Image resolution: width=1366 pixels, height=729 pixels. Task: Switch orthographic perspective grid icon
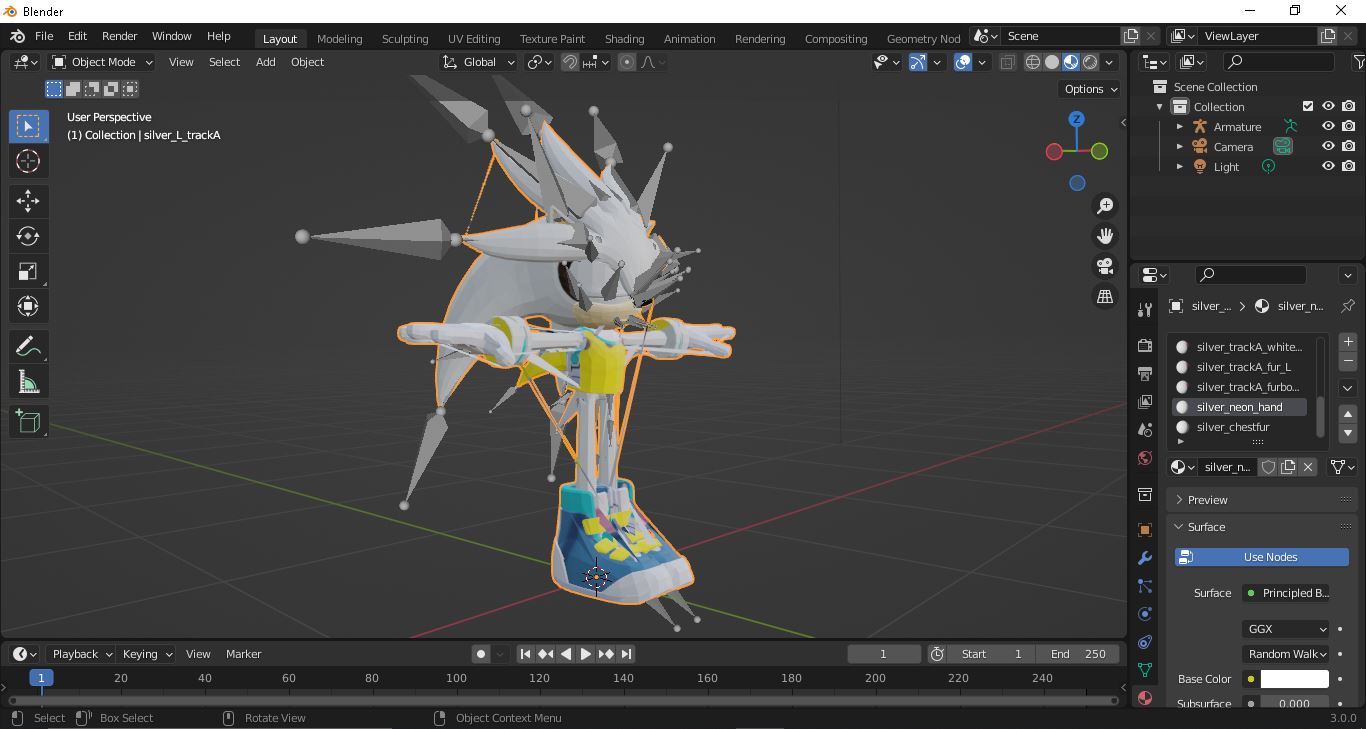click(1105, 296)
